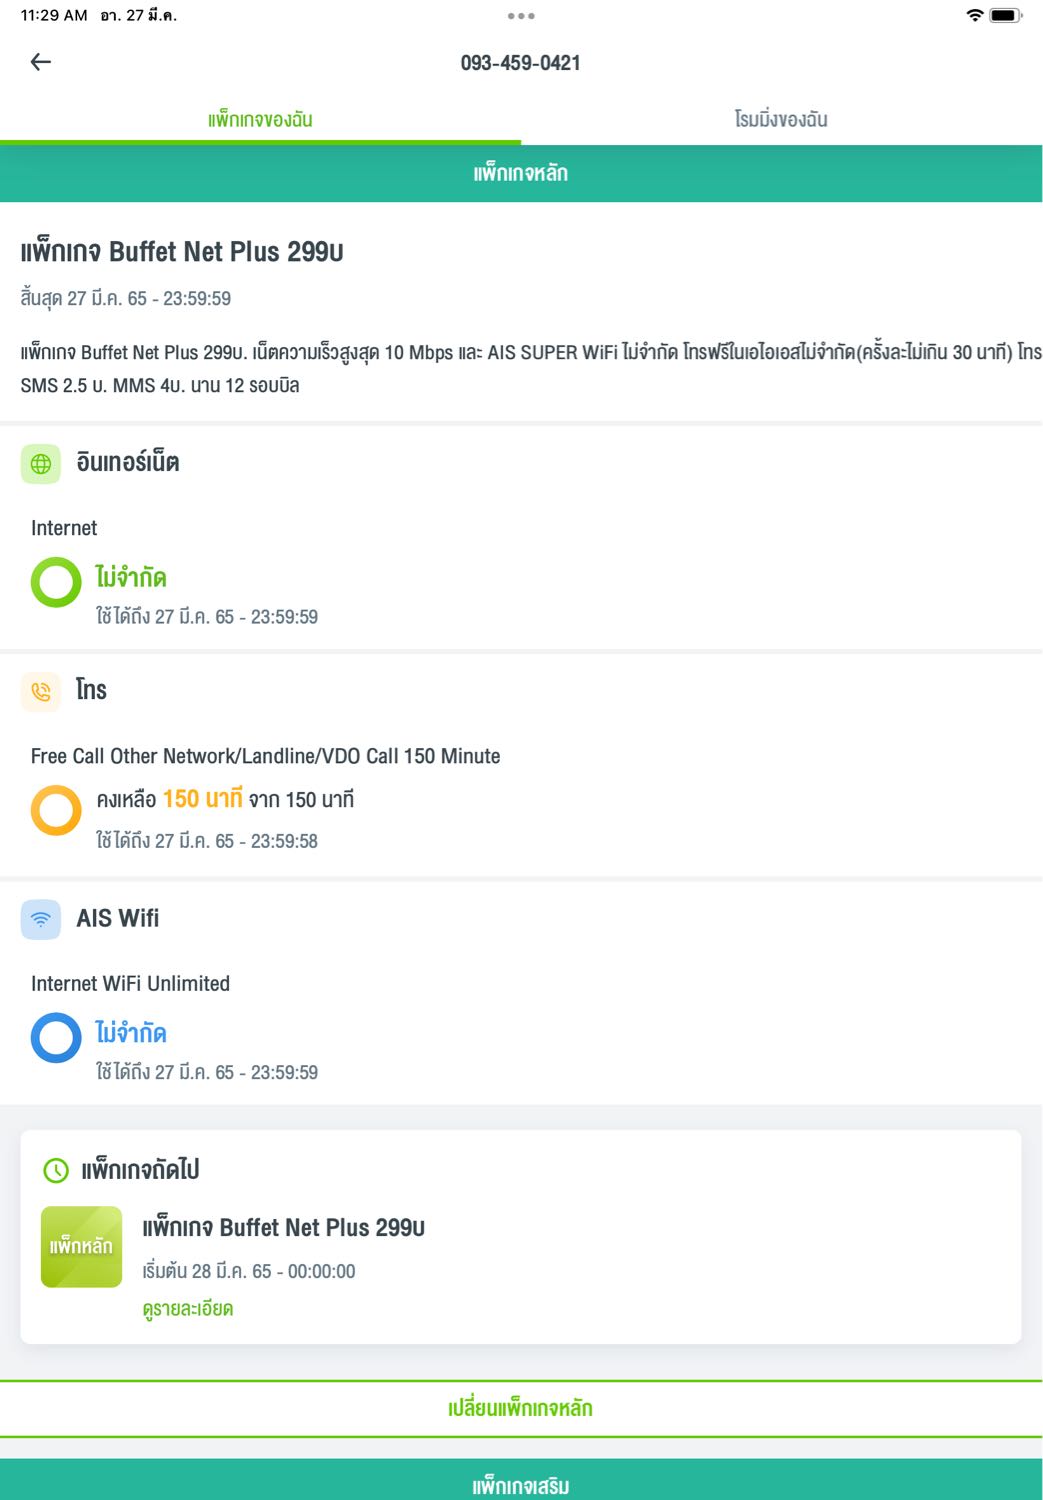
Task: Tap the Wi-Fi status bar icon
Action: click(x=974, y=15)
